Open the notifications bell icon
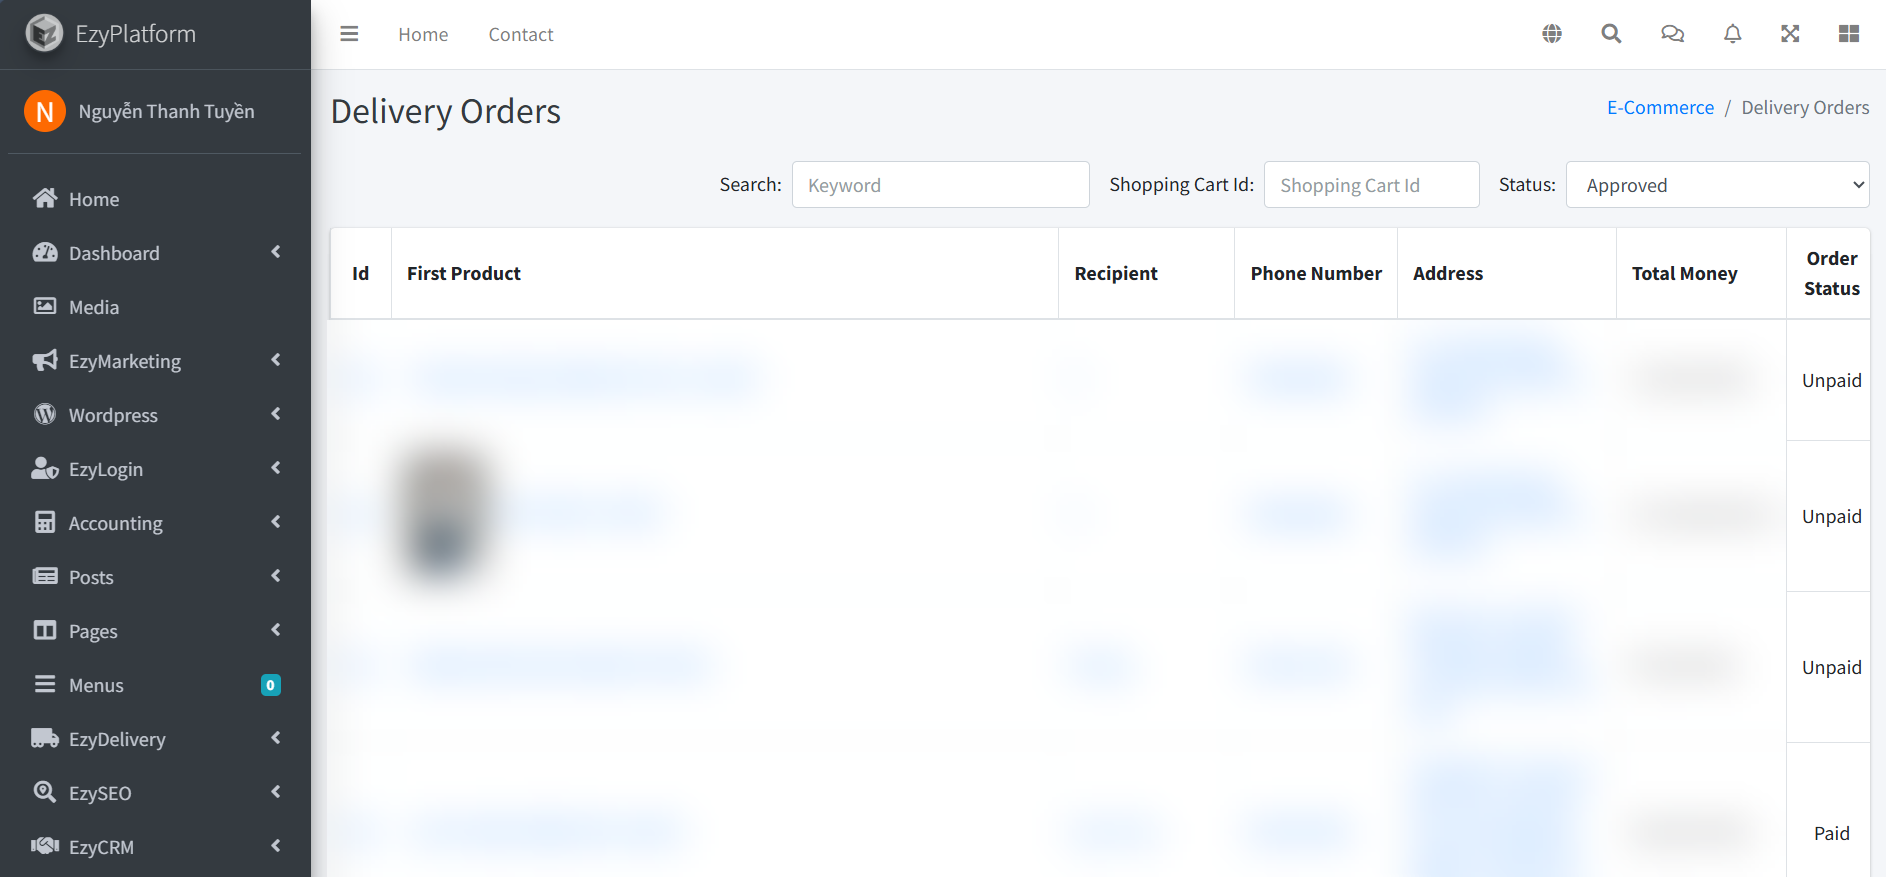1886x877 pixels. tap(1733, 34)
